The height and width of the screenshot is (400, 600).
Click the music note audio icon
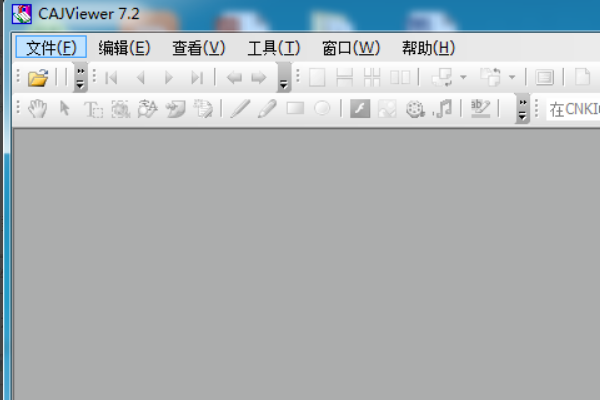pyautogui.click(x=442, y=109)
